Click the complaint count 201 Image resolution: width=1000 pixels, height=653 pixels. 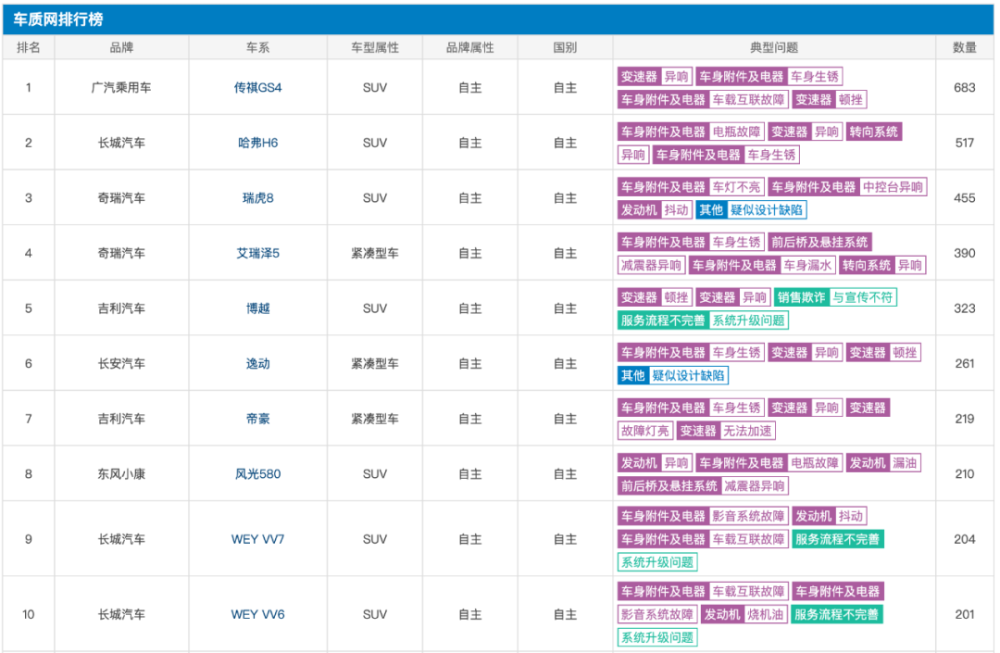pyautogui.click(x=964, y=614)
